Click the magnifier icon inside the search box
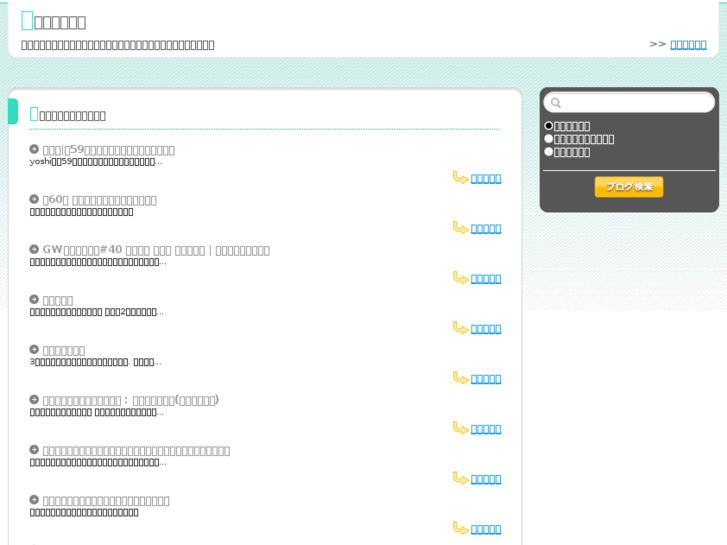This screenshot has width=727, height=545. (556, 103)
